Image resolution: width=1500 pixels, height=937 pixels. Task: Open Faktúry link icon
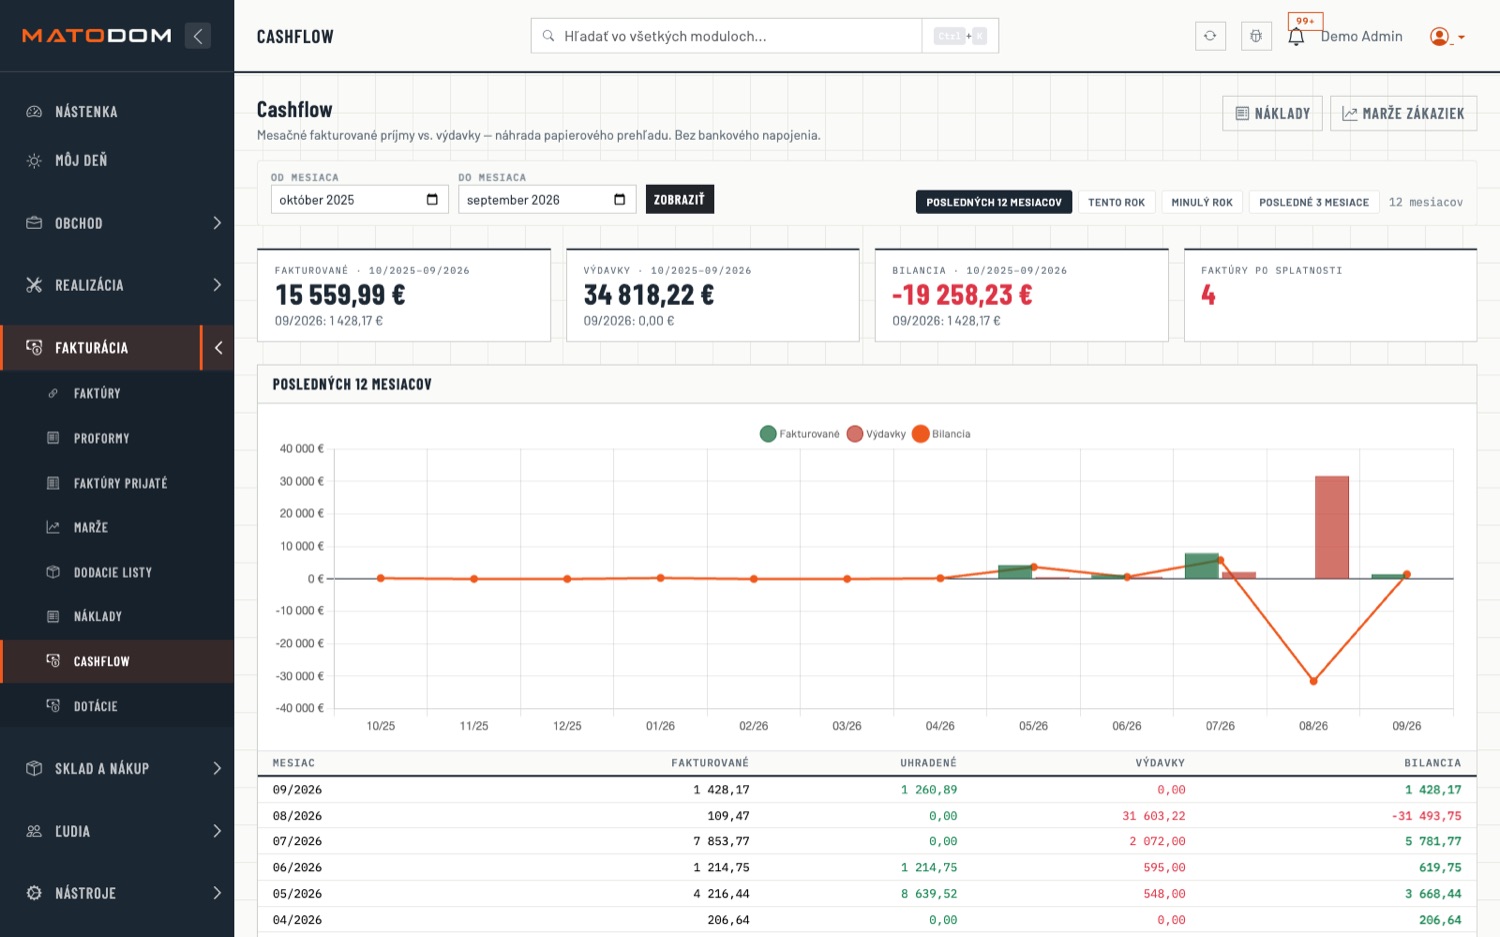pos(53,393)
